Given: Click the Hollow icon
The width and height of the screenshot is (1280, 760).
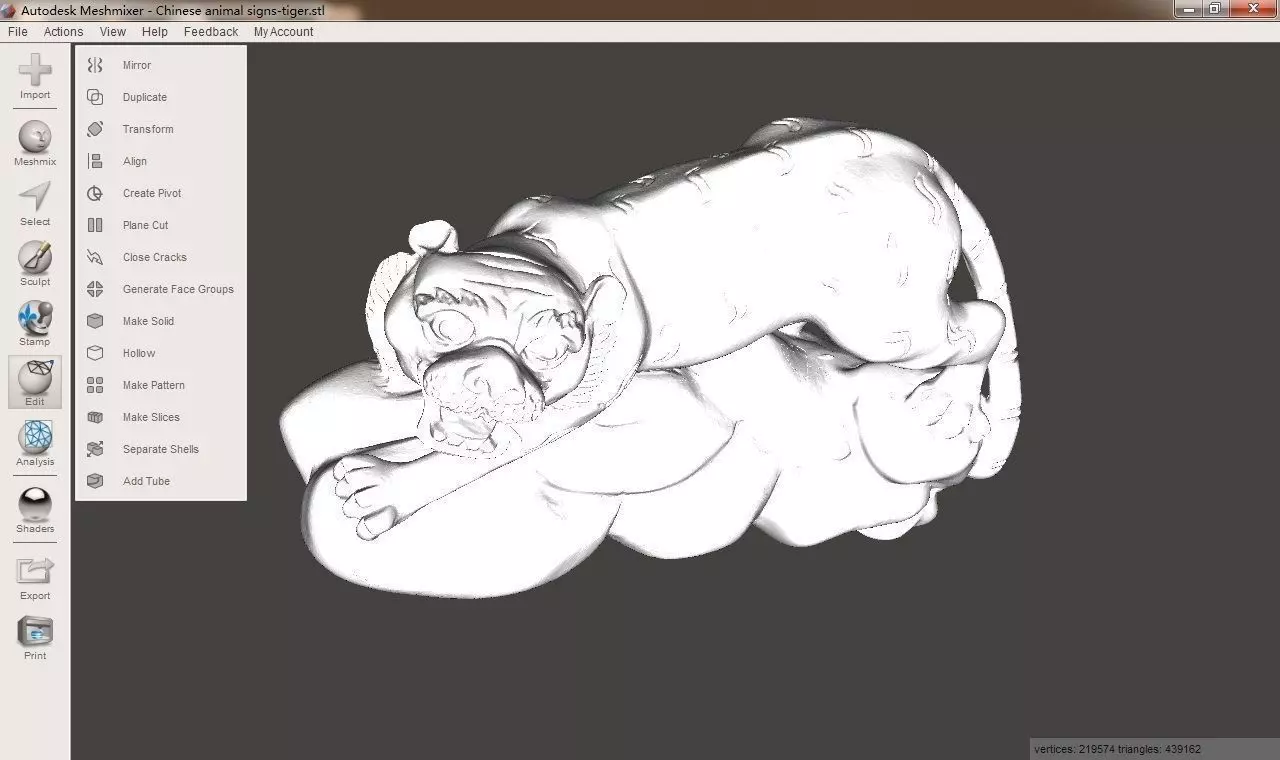Looking at the screenshot, I should [x=95, y=353].
